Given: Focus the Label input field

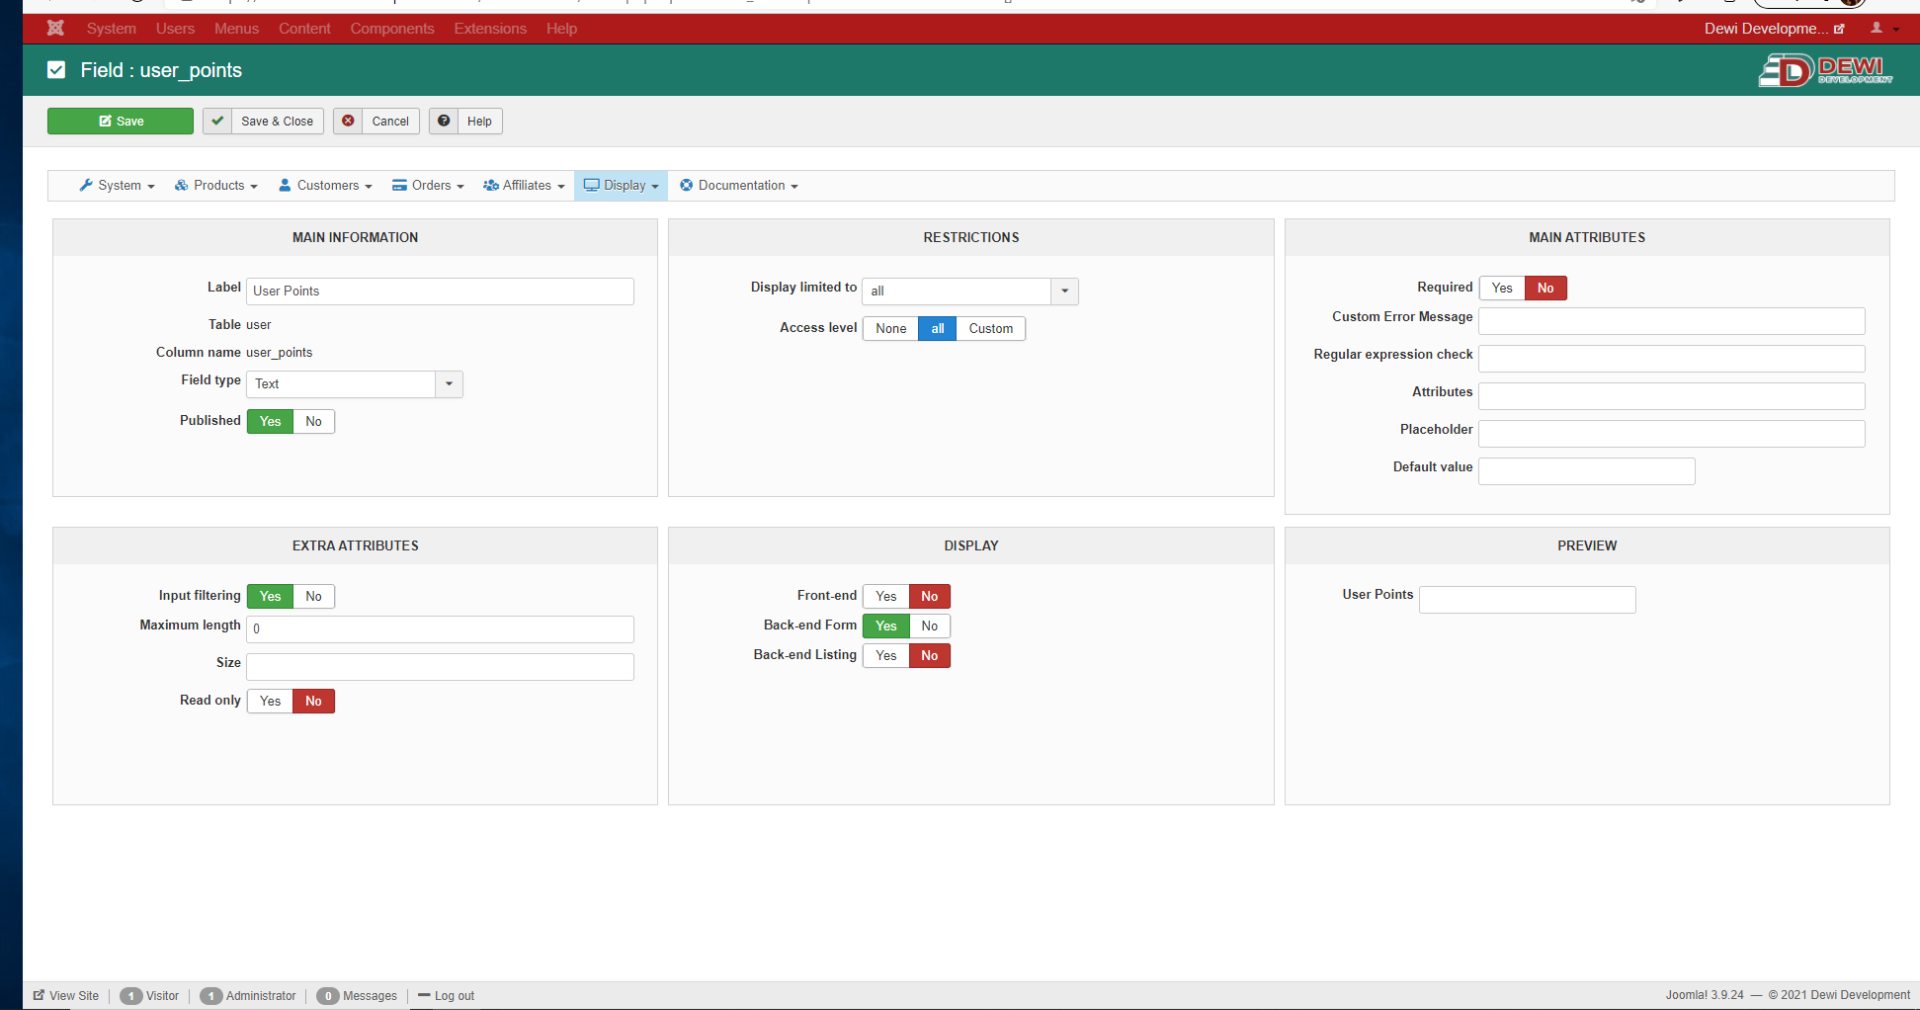Looking at the screenshot, I should tap(440, 291).
